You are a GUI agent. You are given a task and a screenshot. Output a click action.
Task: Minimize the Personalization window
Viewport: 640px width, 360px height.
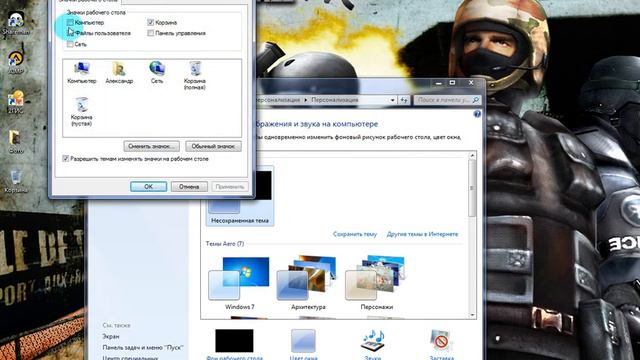pos(439,83)
